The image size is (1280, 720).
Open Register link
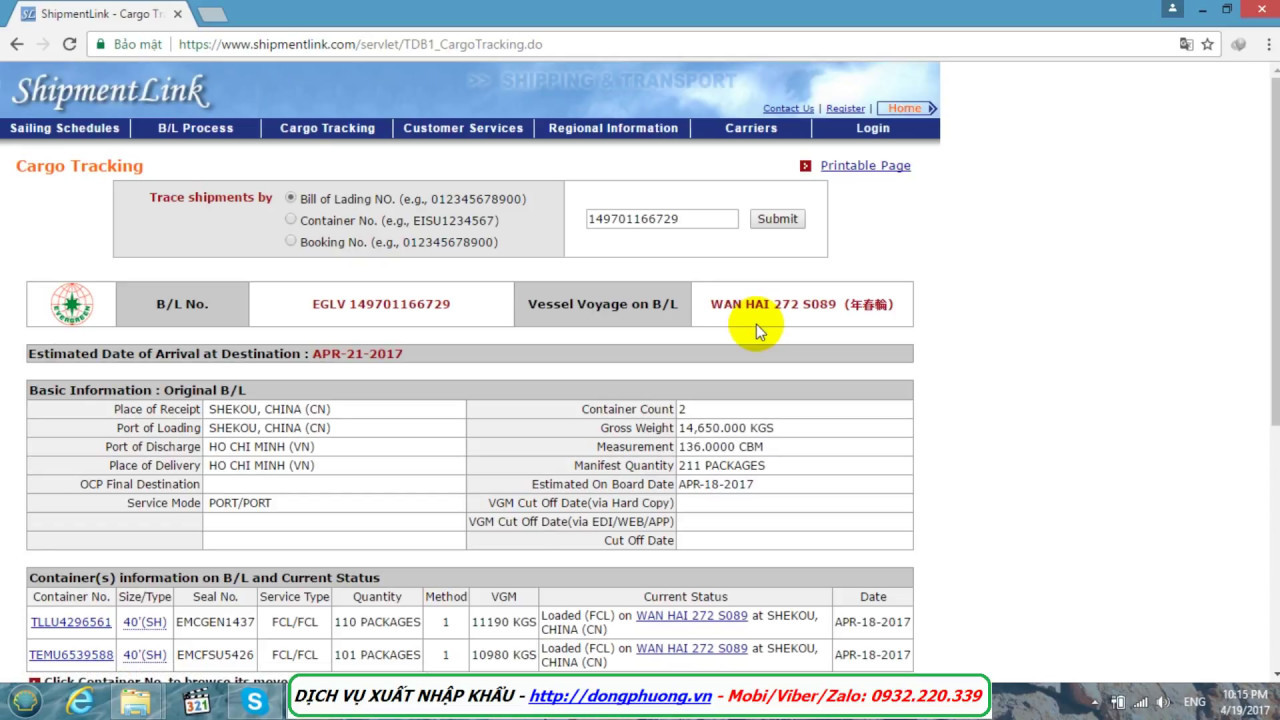point(845,108)
